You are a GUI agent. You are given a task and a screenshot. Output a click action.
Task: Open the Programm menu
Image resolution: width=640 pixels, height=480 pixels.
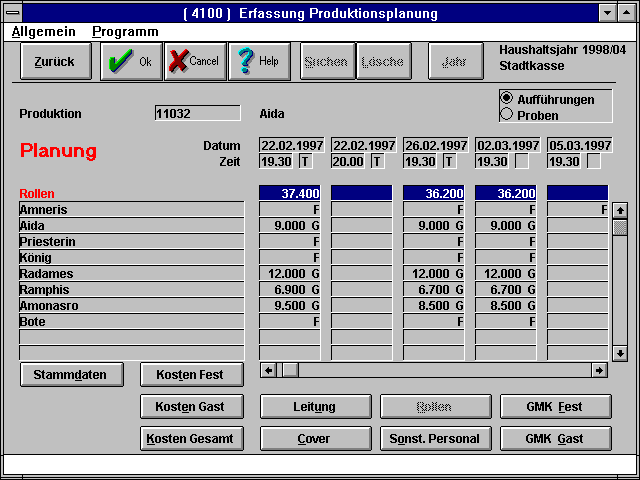pos(125,32)
